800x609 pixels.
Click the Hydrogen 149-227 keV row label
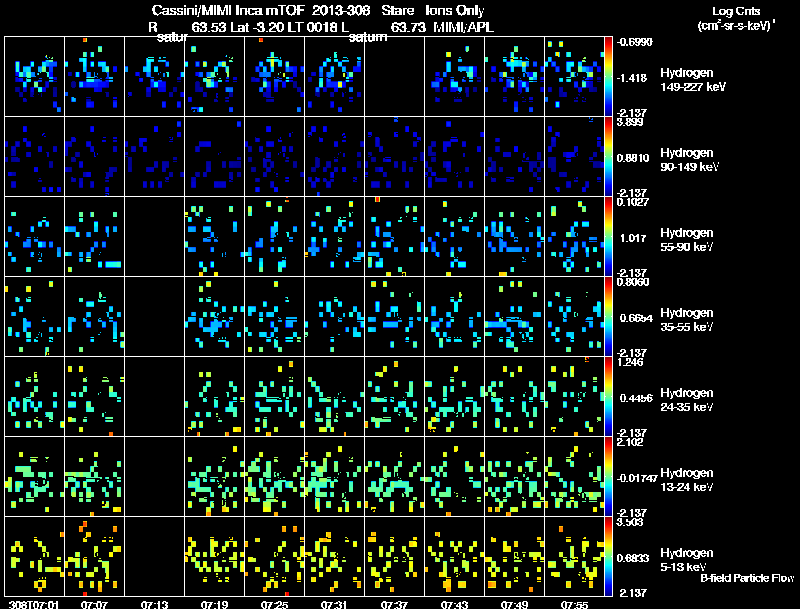(693, 80)
